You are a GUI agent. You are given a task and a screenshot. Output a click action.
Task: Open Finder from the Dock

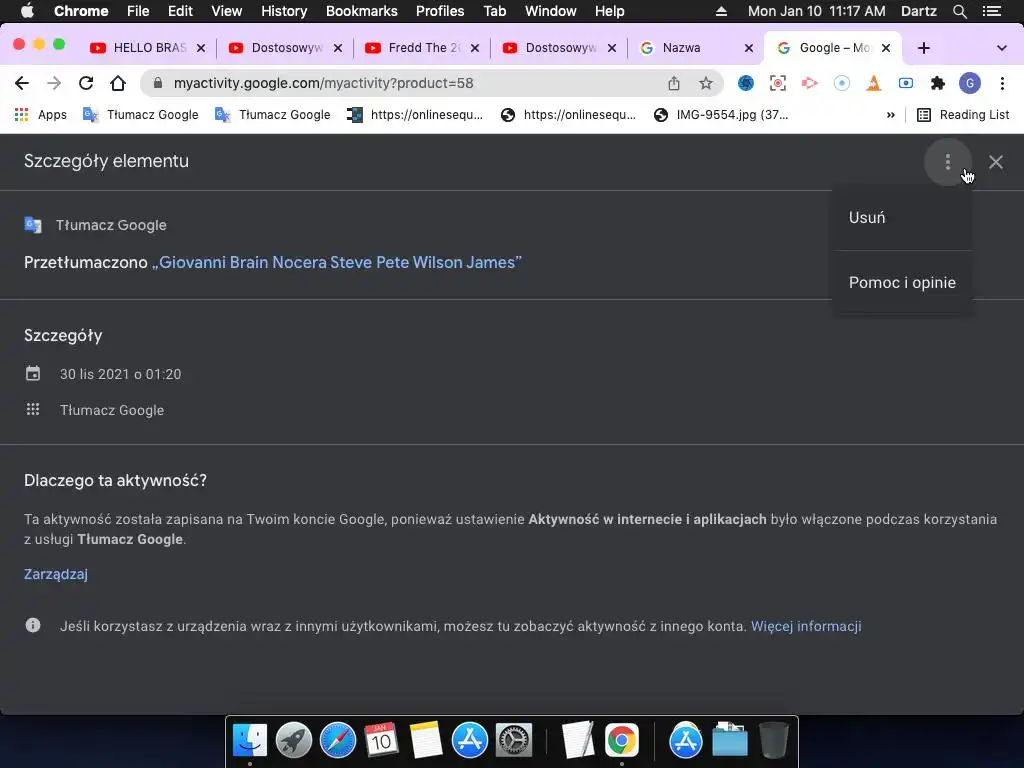(x=250, y=741)
